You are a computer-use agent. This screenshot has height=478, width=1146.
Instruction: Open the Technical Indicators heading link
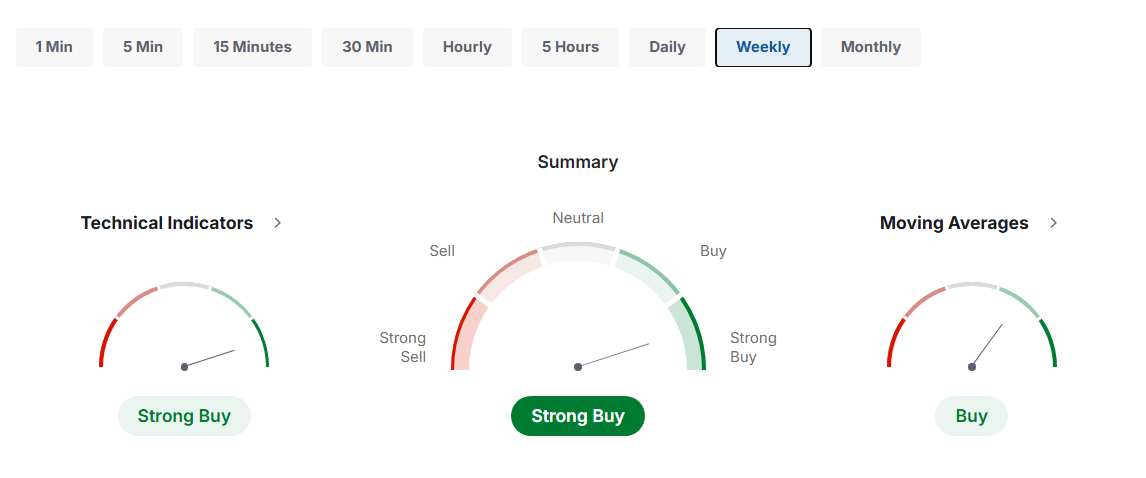167,223
